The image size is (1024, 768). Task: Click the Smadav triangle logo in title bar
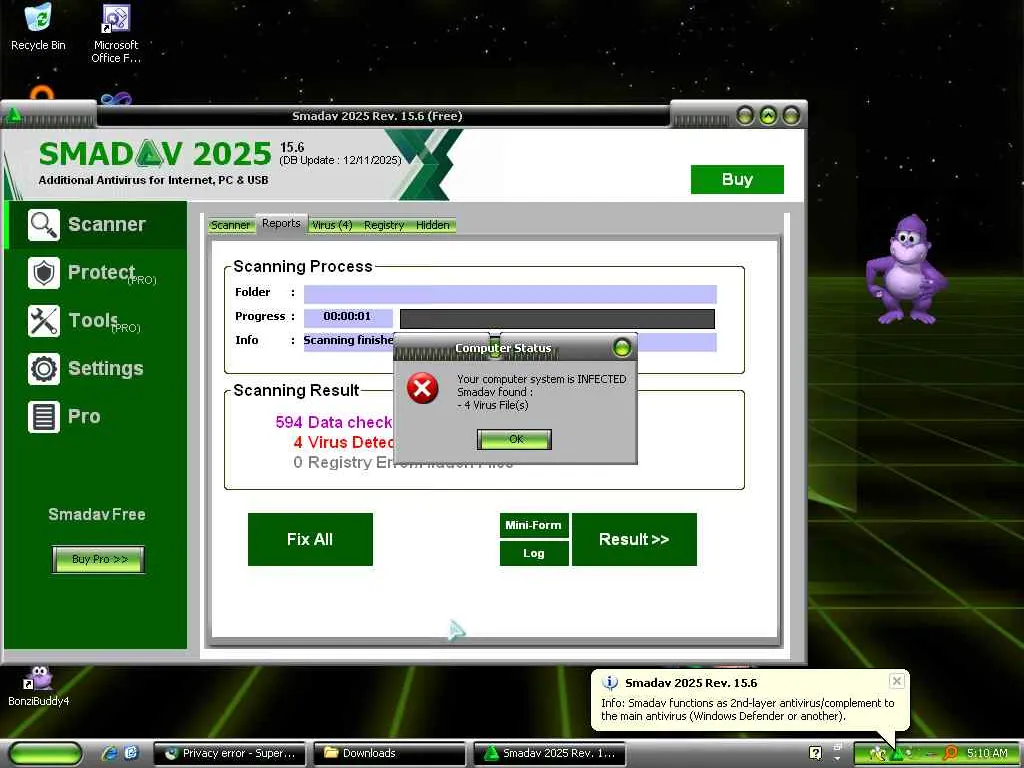click(14, 116)
